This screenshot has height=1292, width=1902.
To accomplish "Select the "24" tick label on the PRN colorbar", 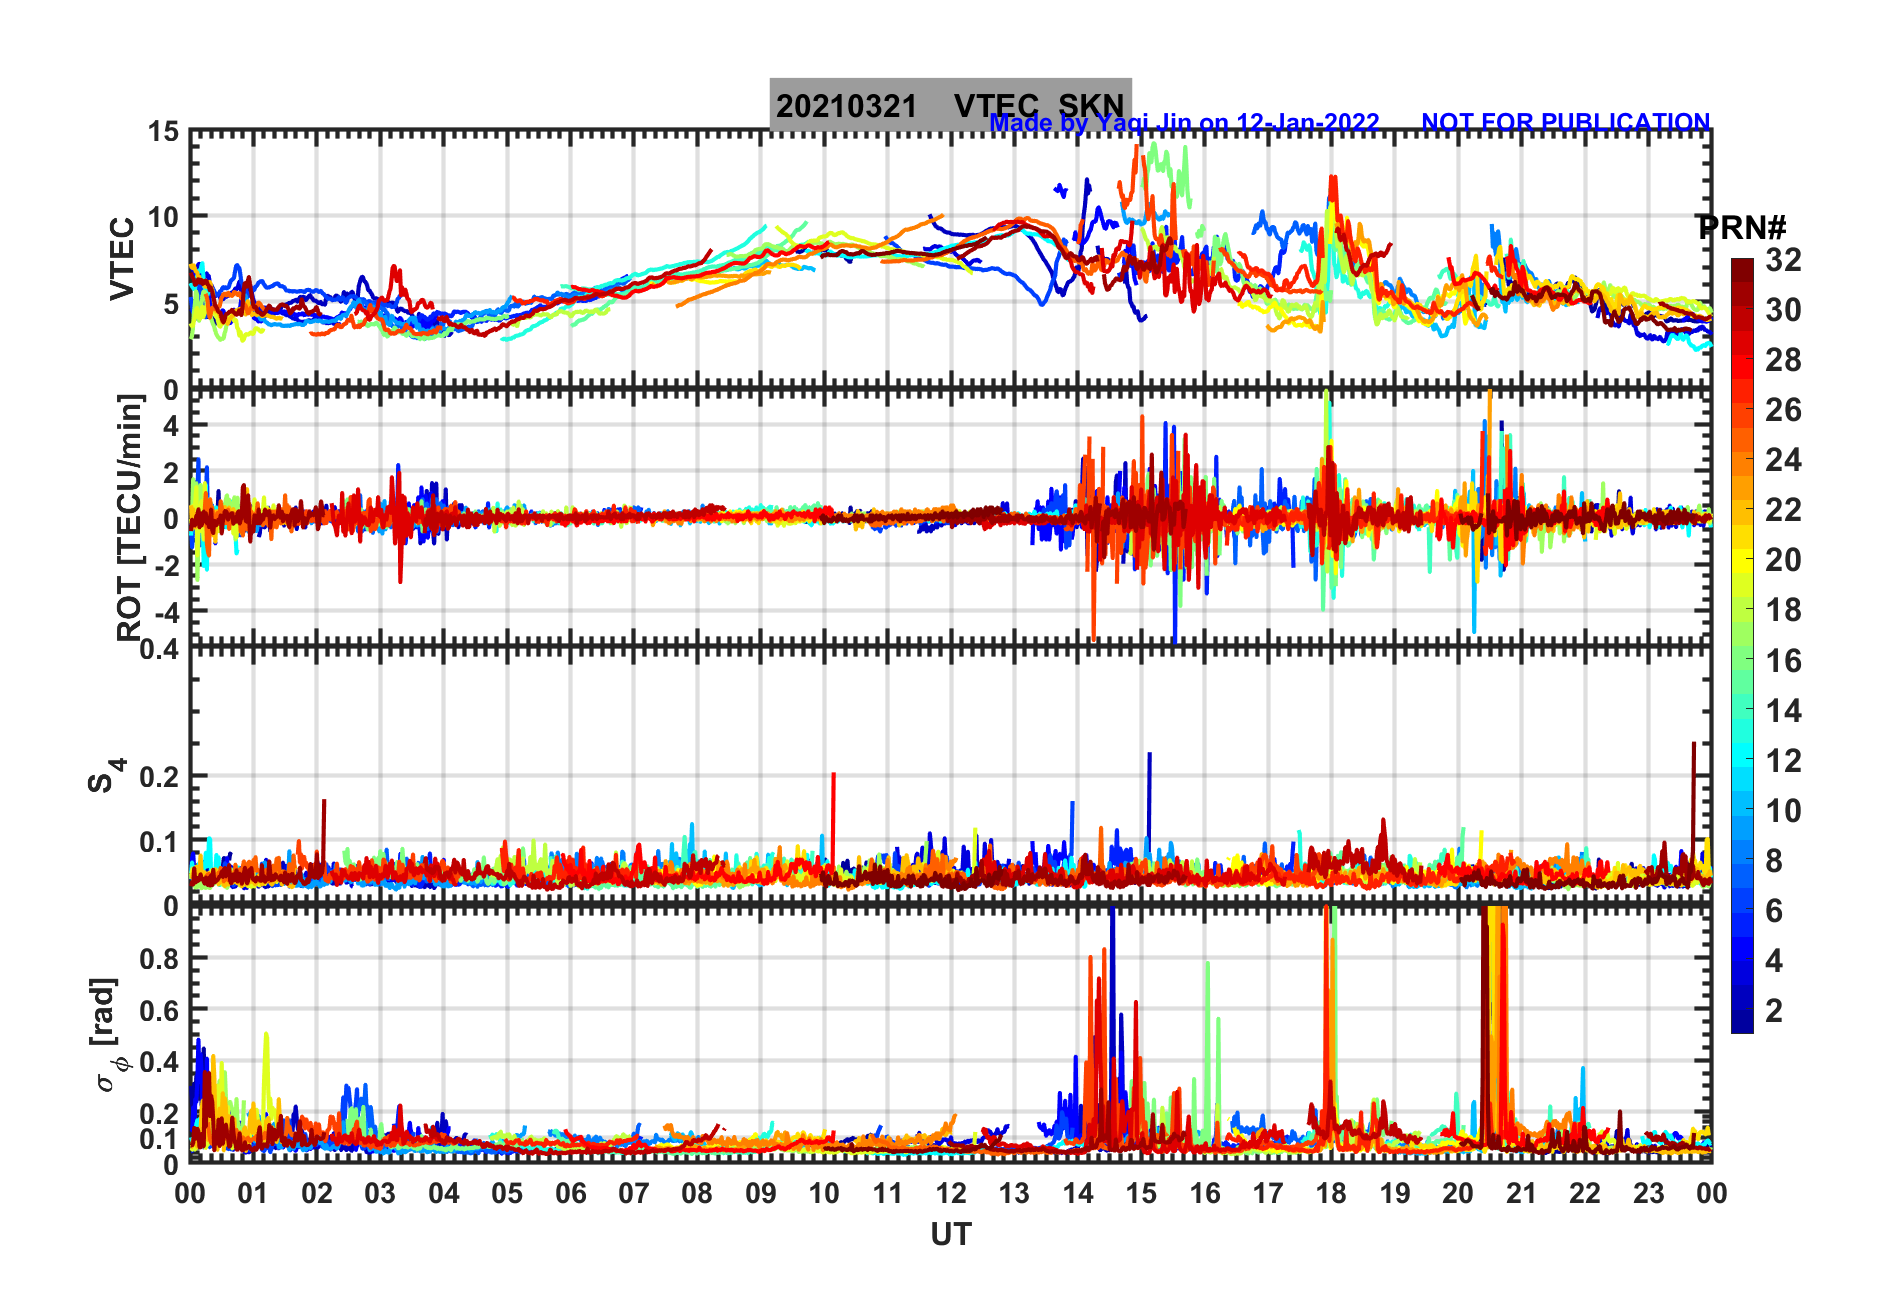I will (1783, 460).
